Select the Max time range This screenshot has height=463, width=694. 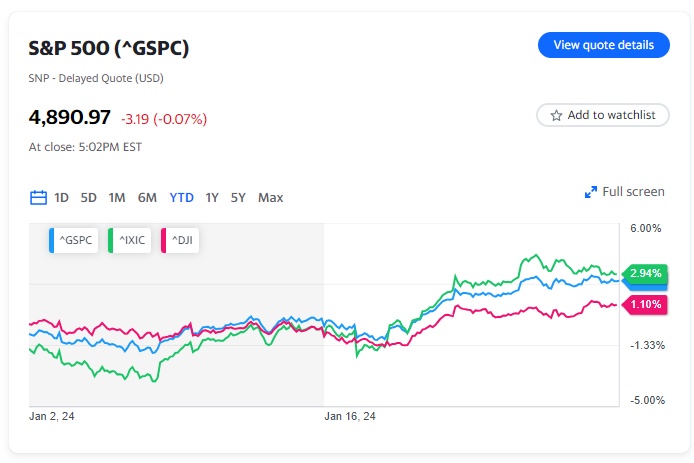270,197
